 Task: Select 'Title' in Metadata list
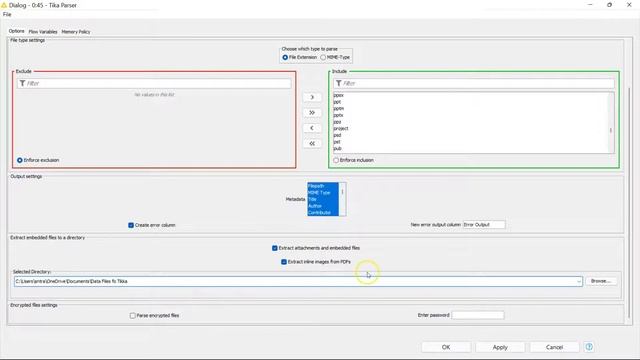pos(322,199)
